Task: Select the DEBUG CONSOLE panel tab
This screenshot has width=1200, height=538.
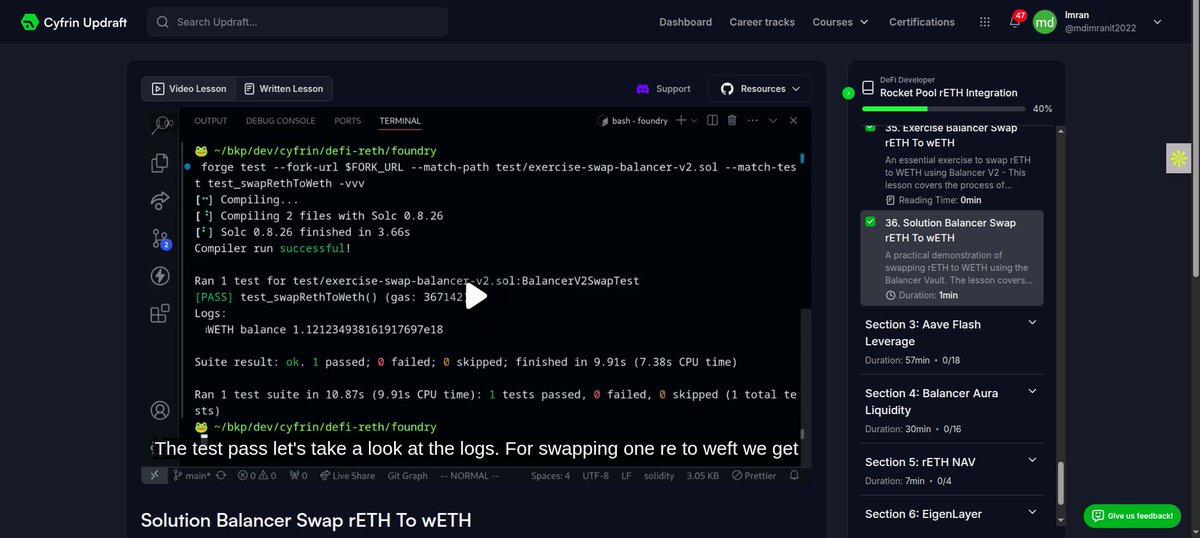Action: coord(281,121)
